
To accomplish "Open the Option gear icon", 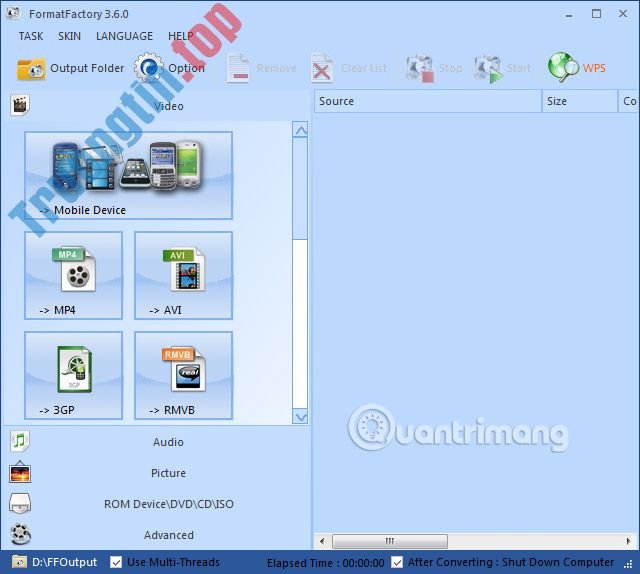I will [148, 67].
